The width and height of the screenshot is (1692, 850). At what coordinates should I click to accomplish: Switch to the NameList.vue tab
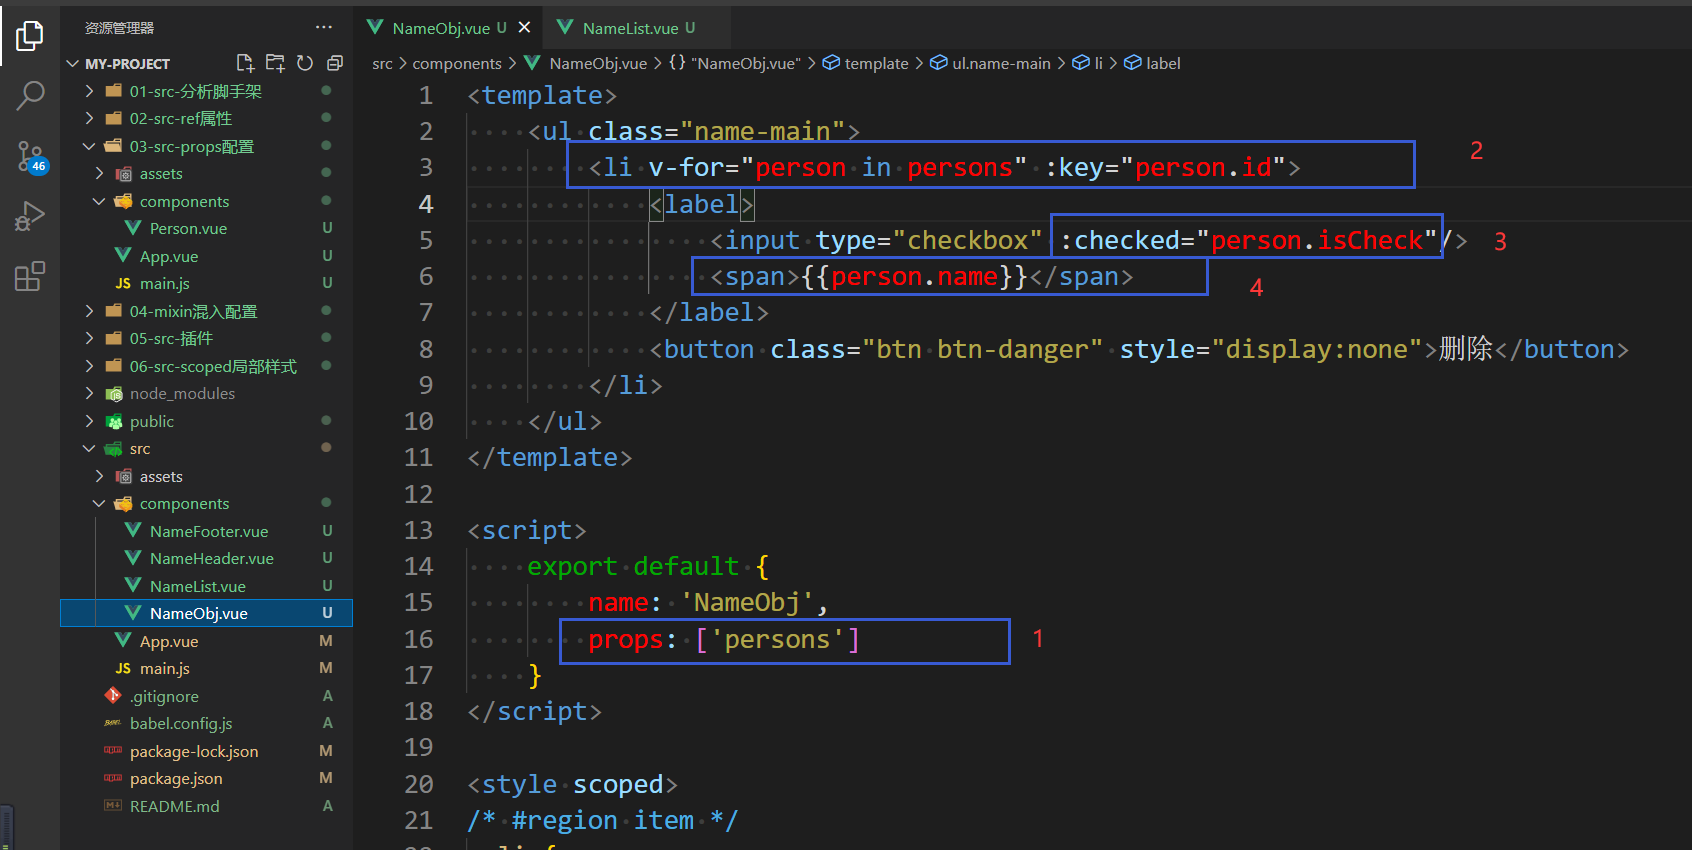pos(637,28)
